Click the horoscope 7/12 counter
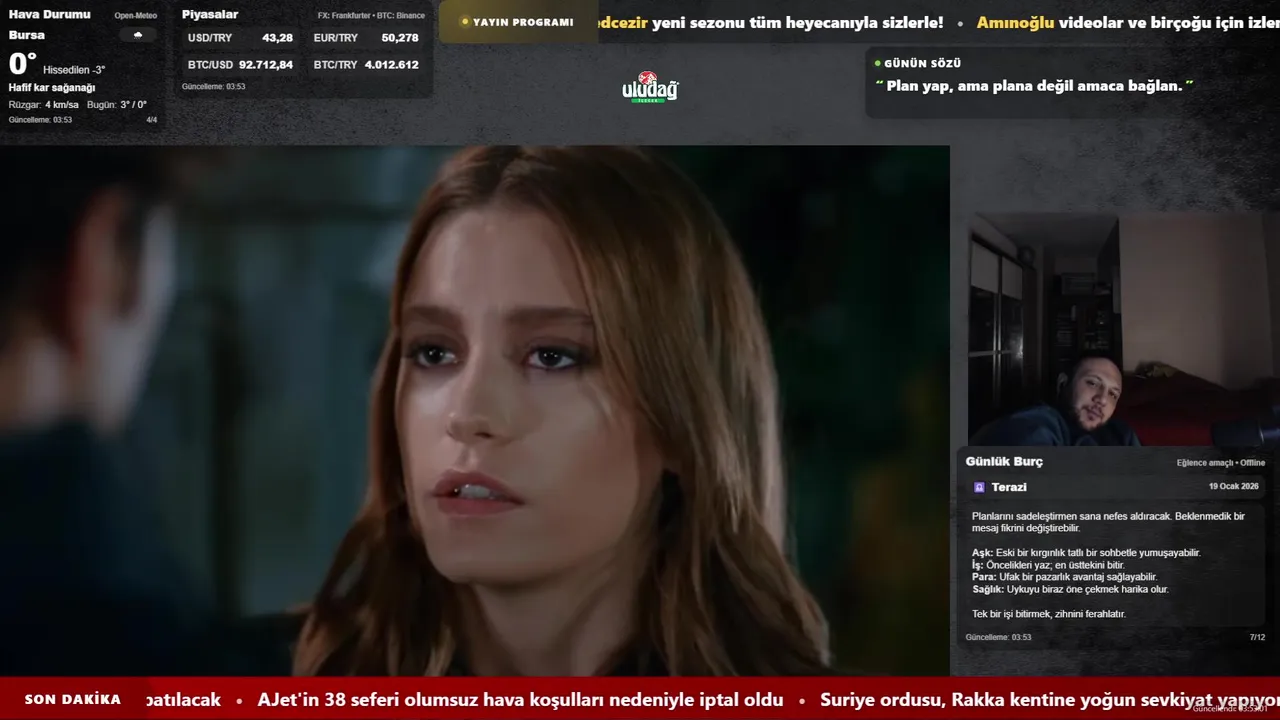 tap(1257, 637)
